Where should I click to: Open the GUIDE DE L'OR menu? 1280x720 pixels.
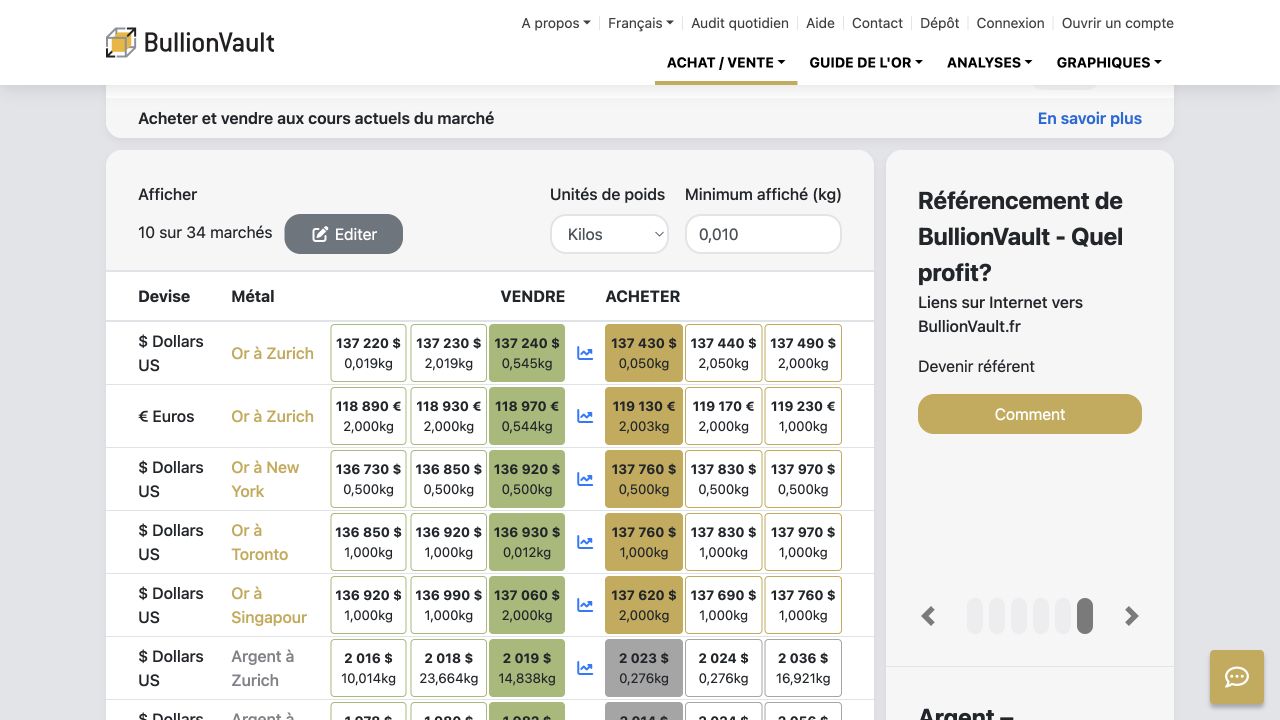click(x=866, y=62)
